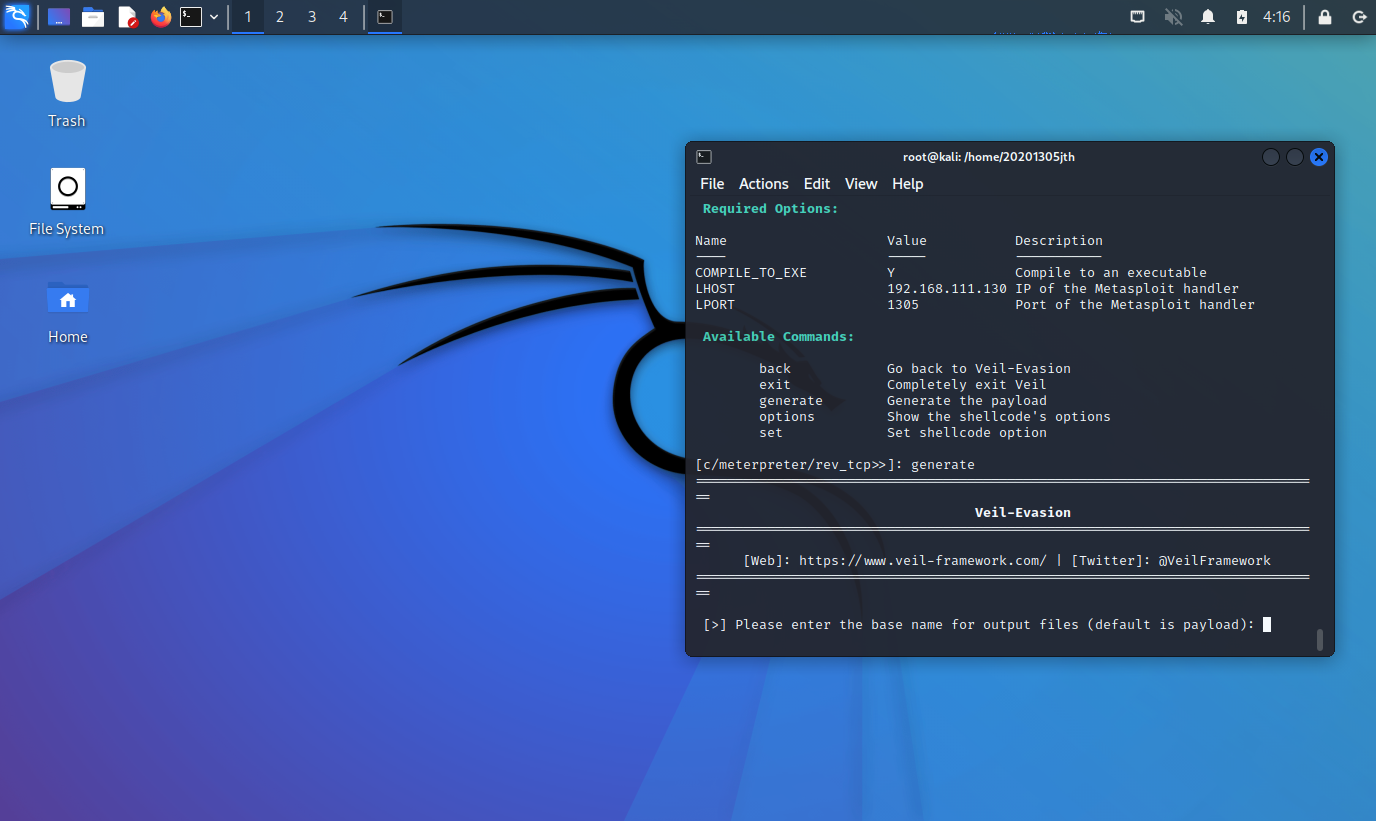Switch to workspace 4
The height and width of the screenshot is (821, 1376).
pos(344,17)
